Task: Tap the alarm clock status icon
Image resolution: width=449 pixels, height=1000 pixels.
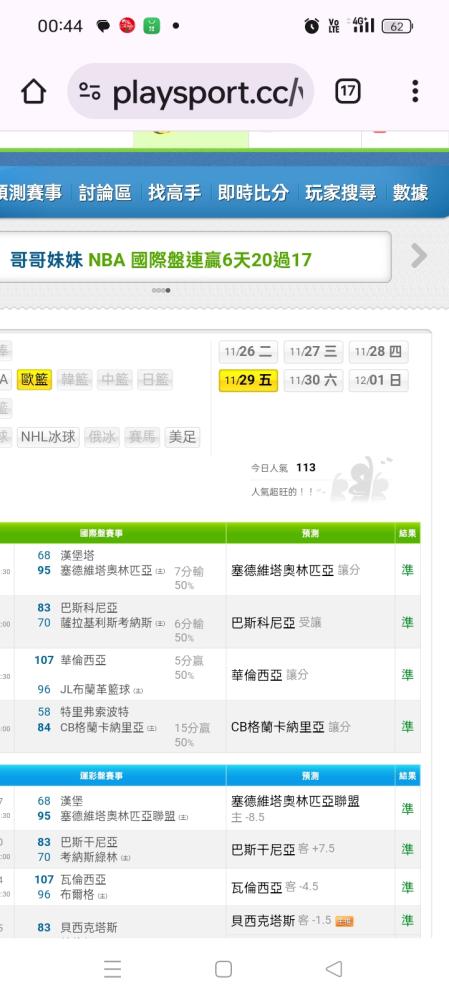Action: [311, 26]
